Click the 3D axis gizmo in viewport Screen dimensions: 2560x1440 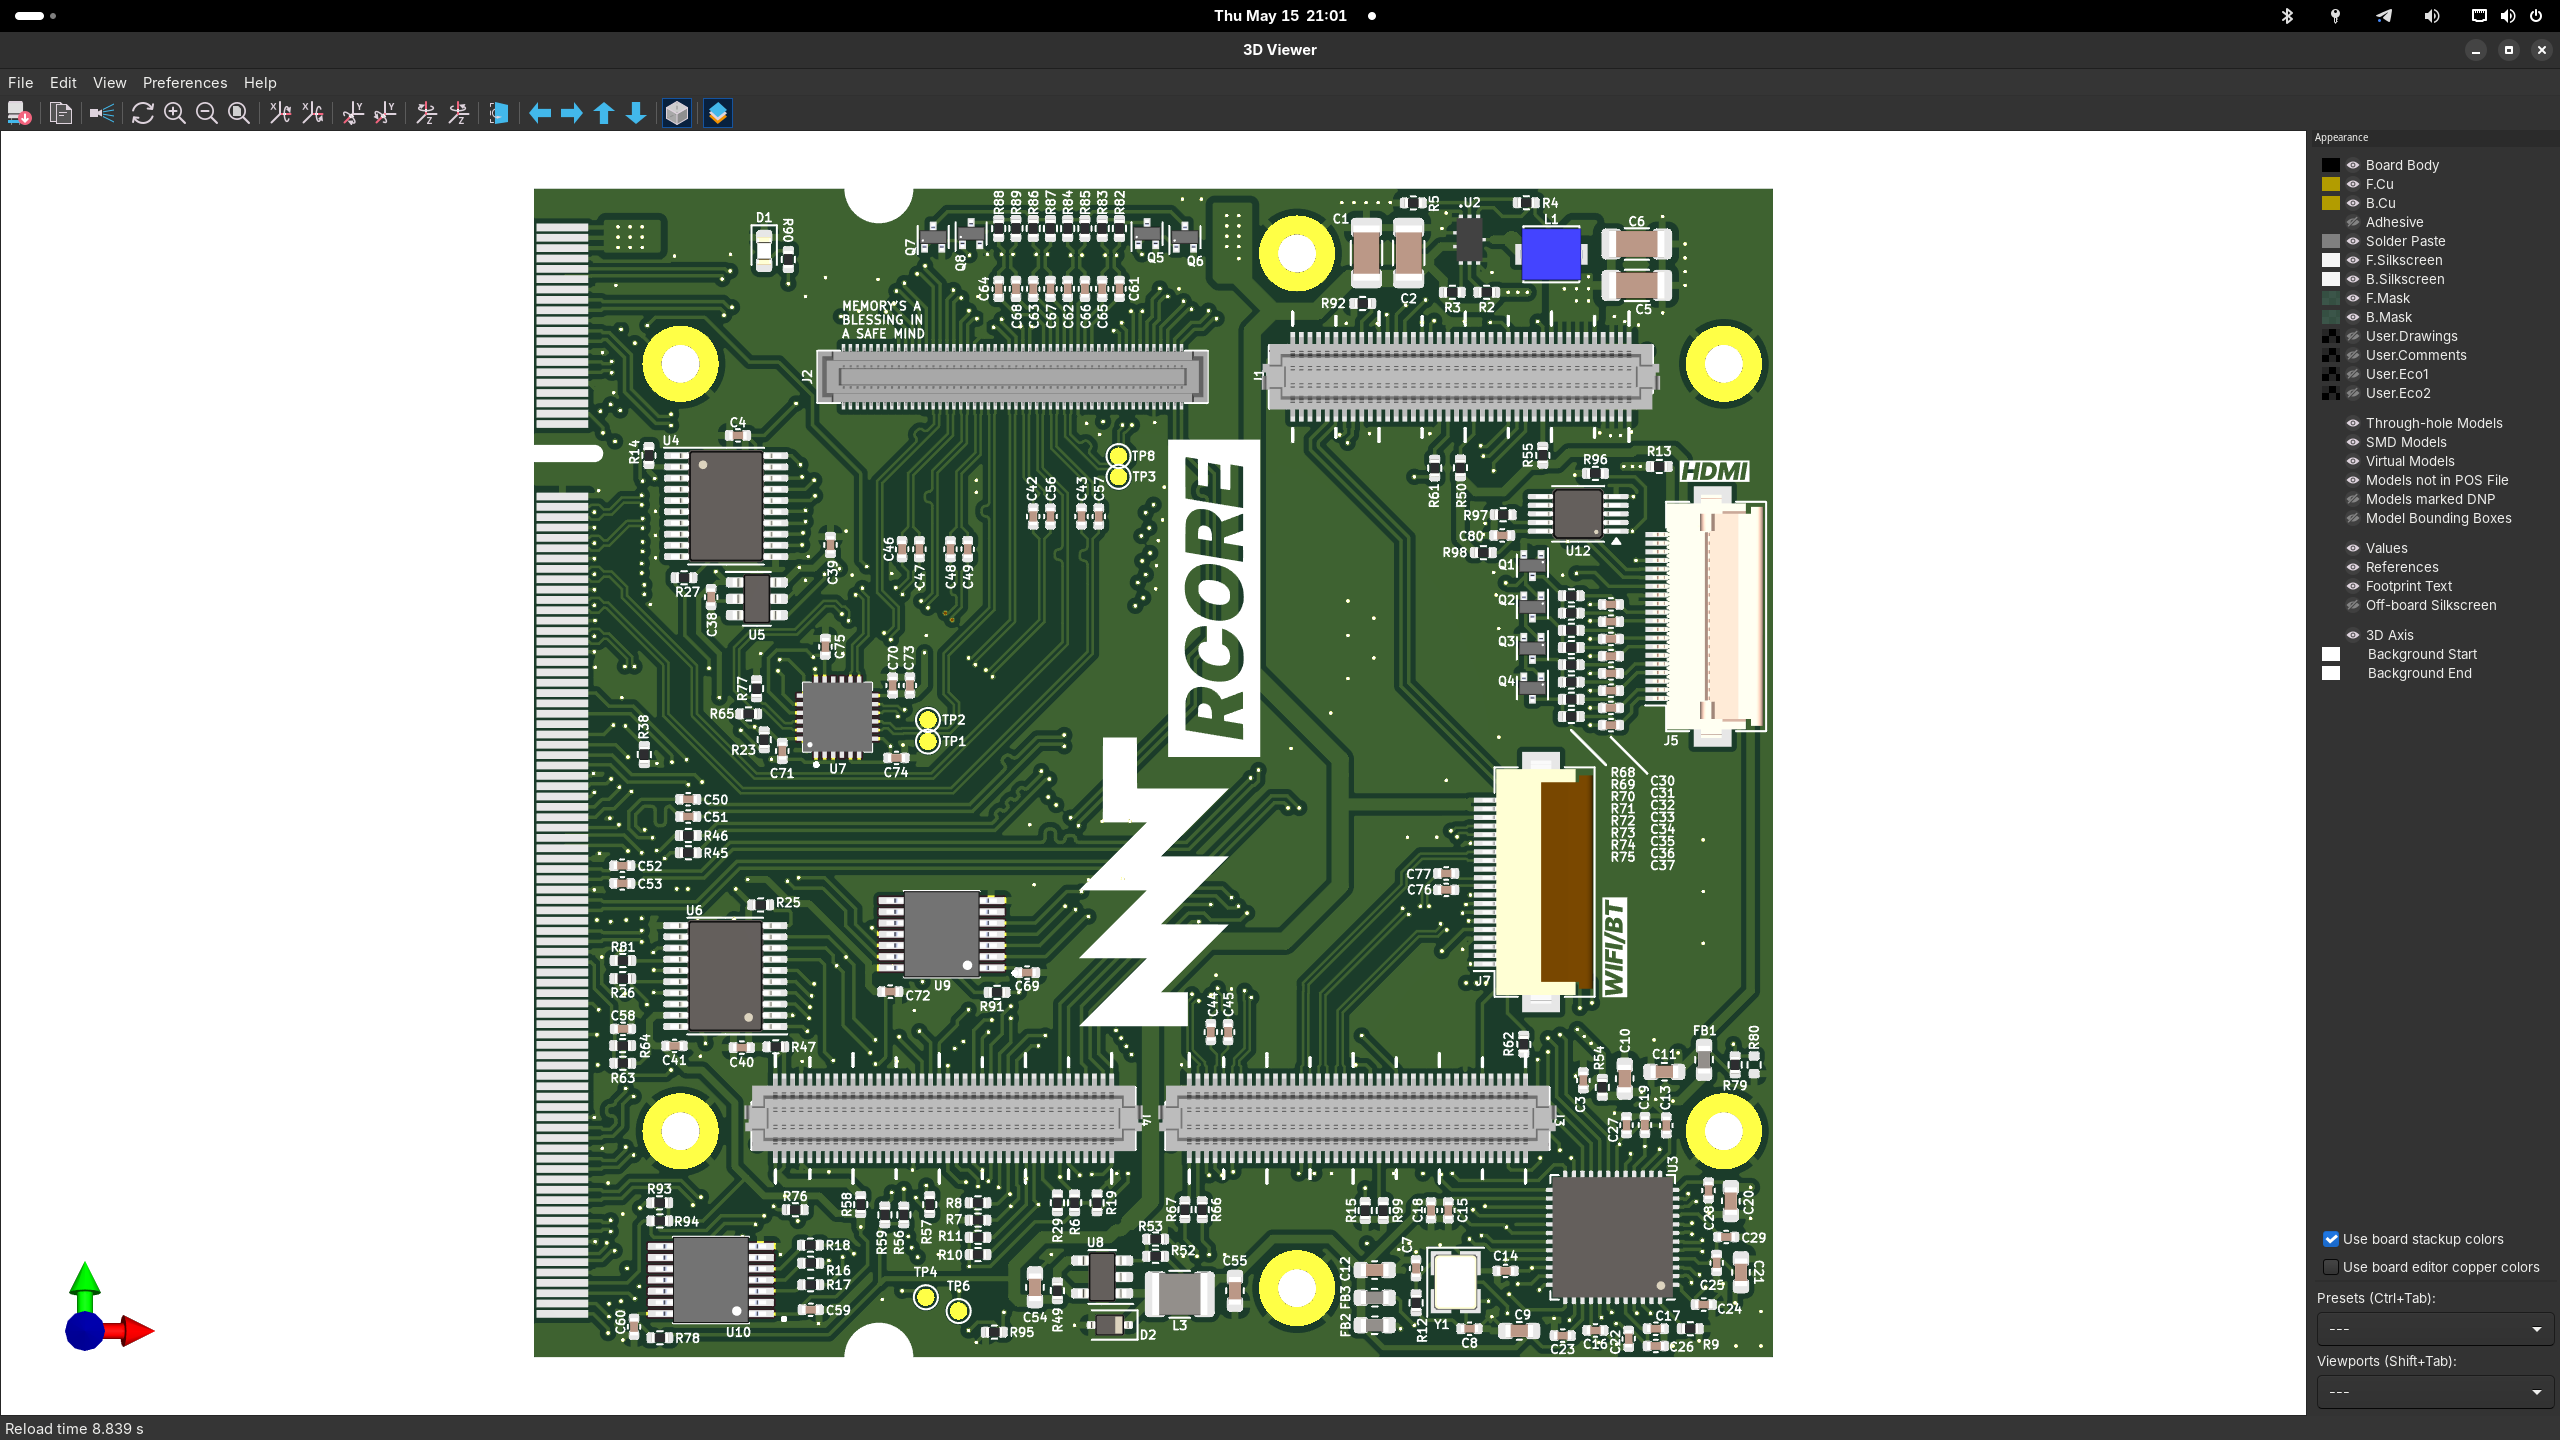(107, 1308)
